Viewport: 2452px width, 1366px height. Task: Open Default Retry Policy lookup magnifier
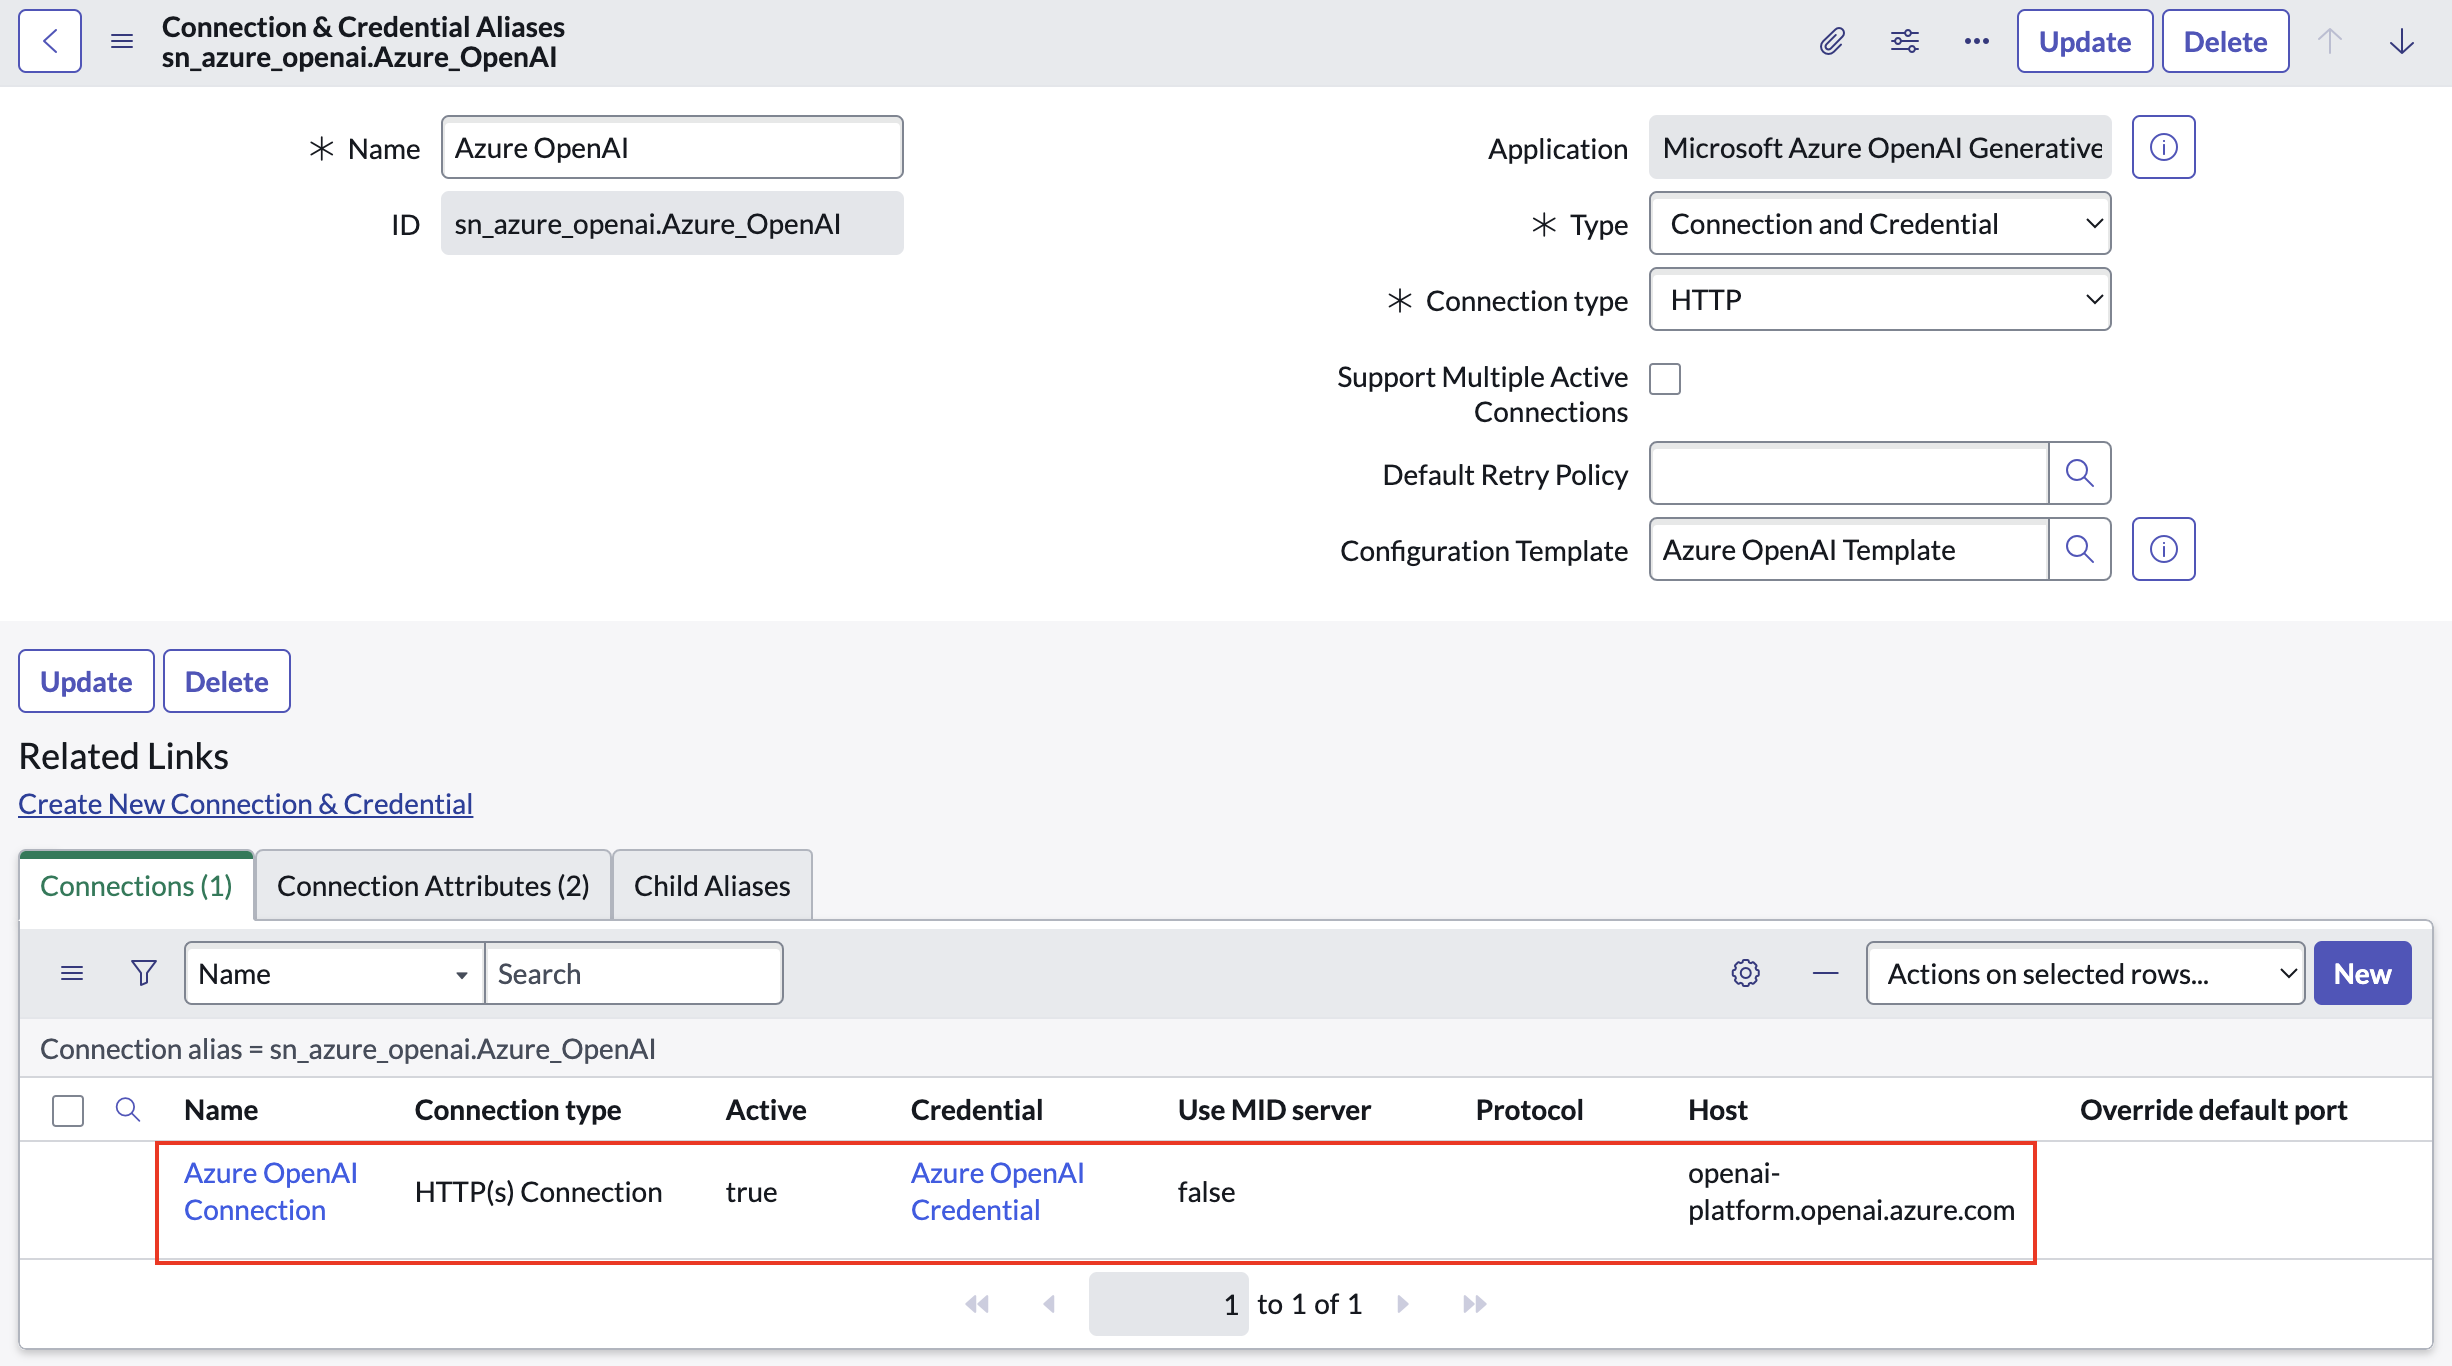click(x=2080, y=473)
